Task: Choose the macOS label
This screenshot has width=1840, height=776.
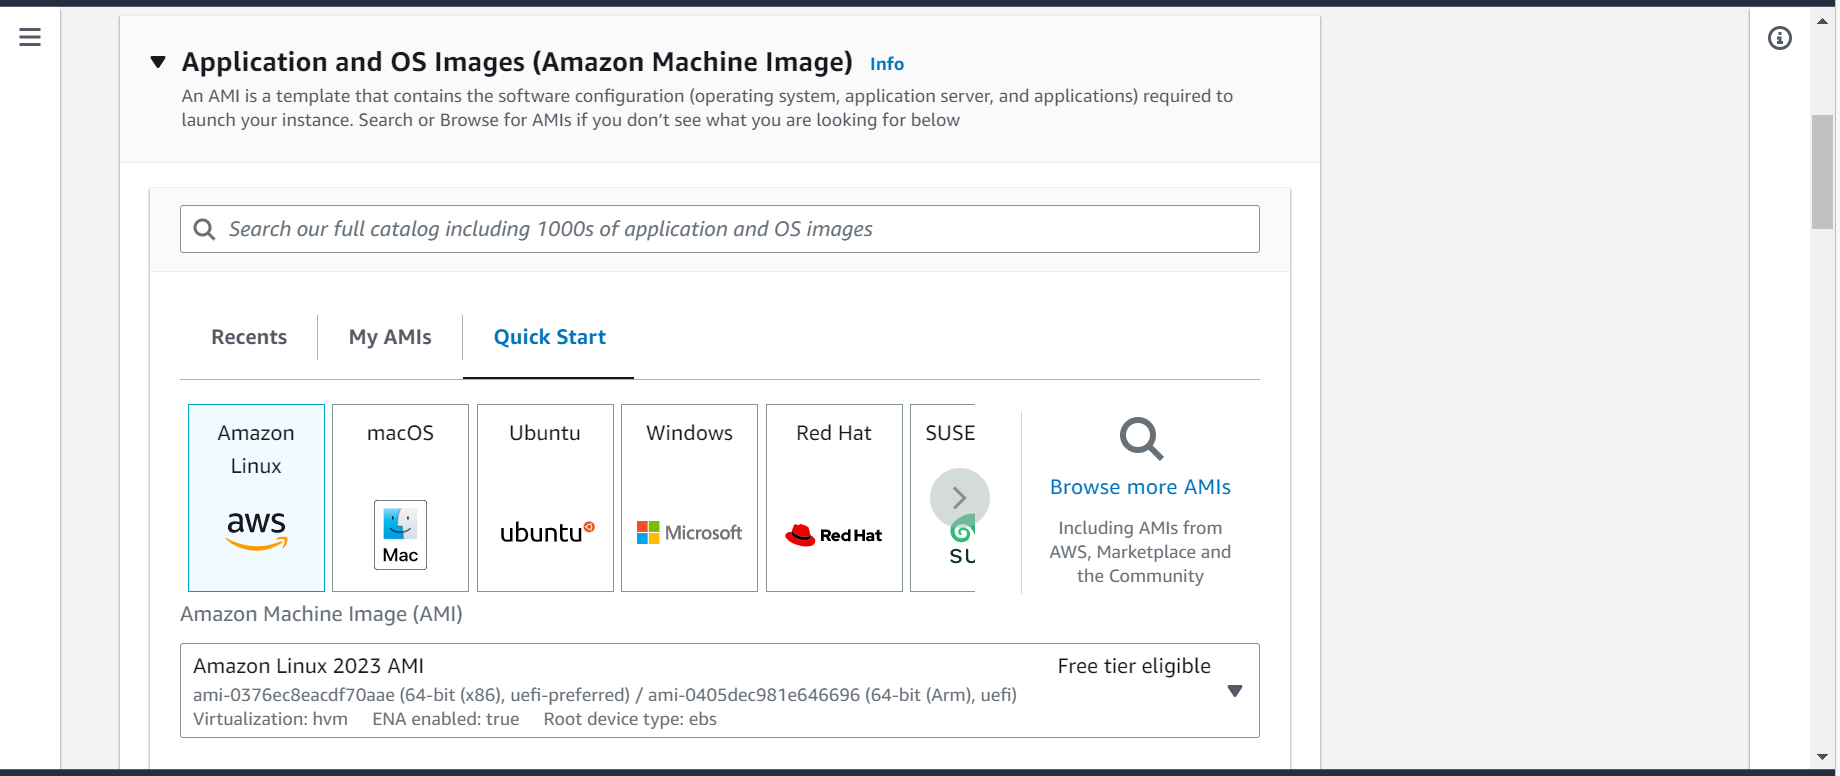Action: [400, 433]
